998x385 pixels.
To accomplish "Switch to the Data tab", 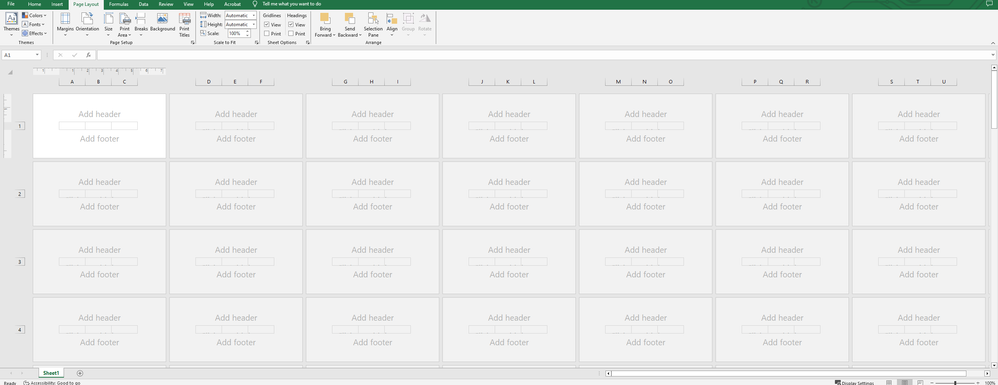I will (144, 4).
